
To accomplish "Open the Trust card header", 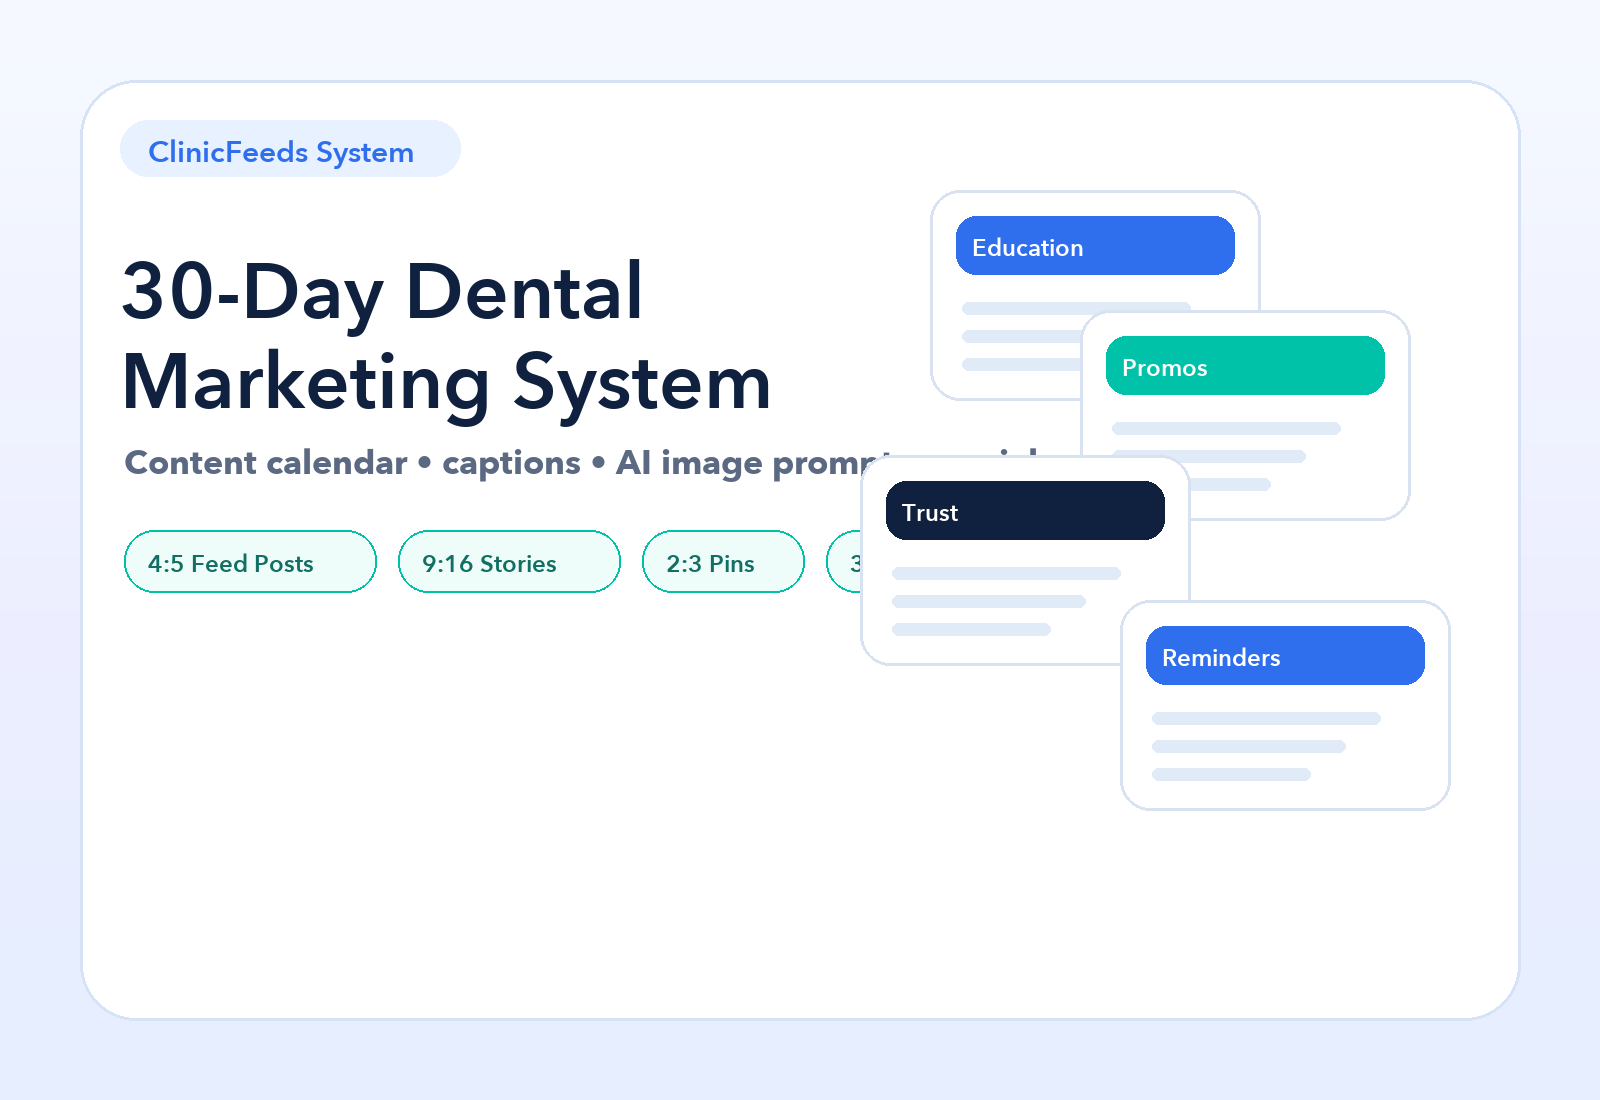I will point(1025,511).
